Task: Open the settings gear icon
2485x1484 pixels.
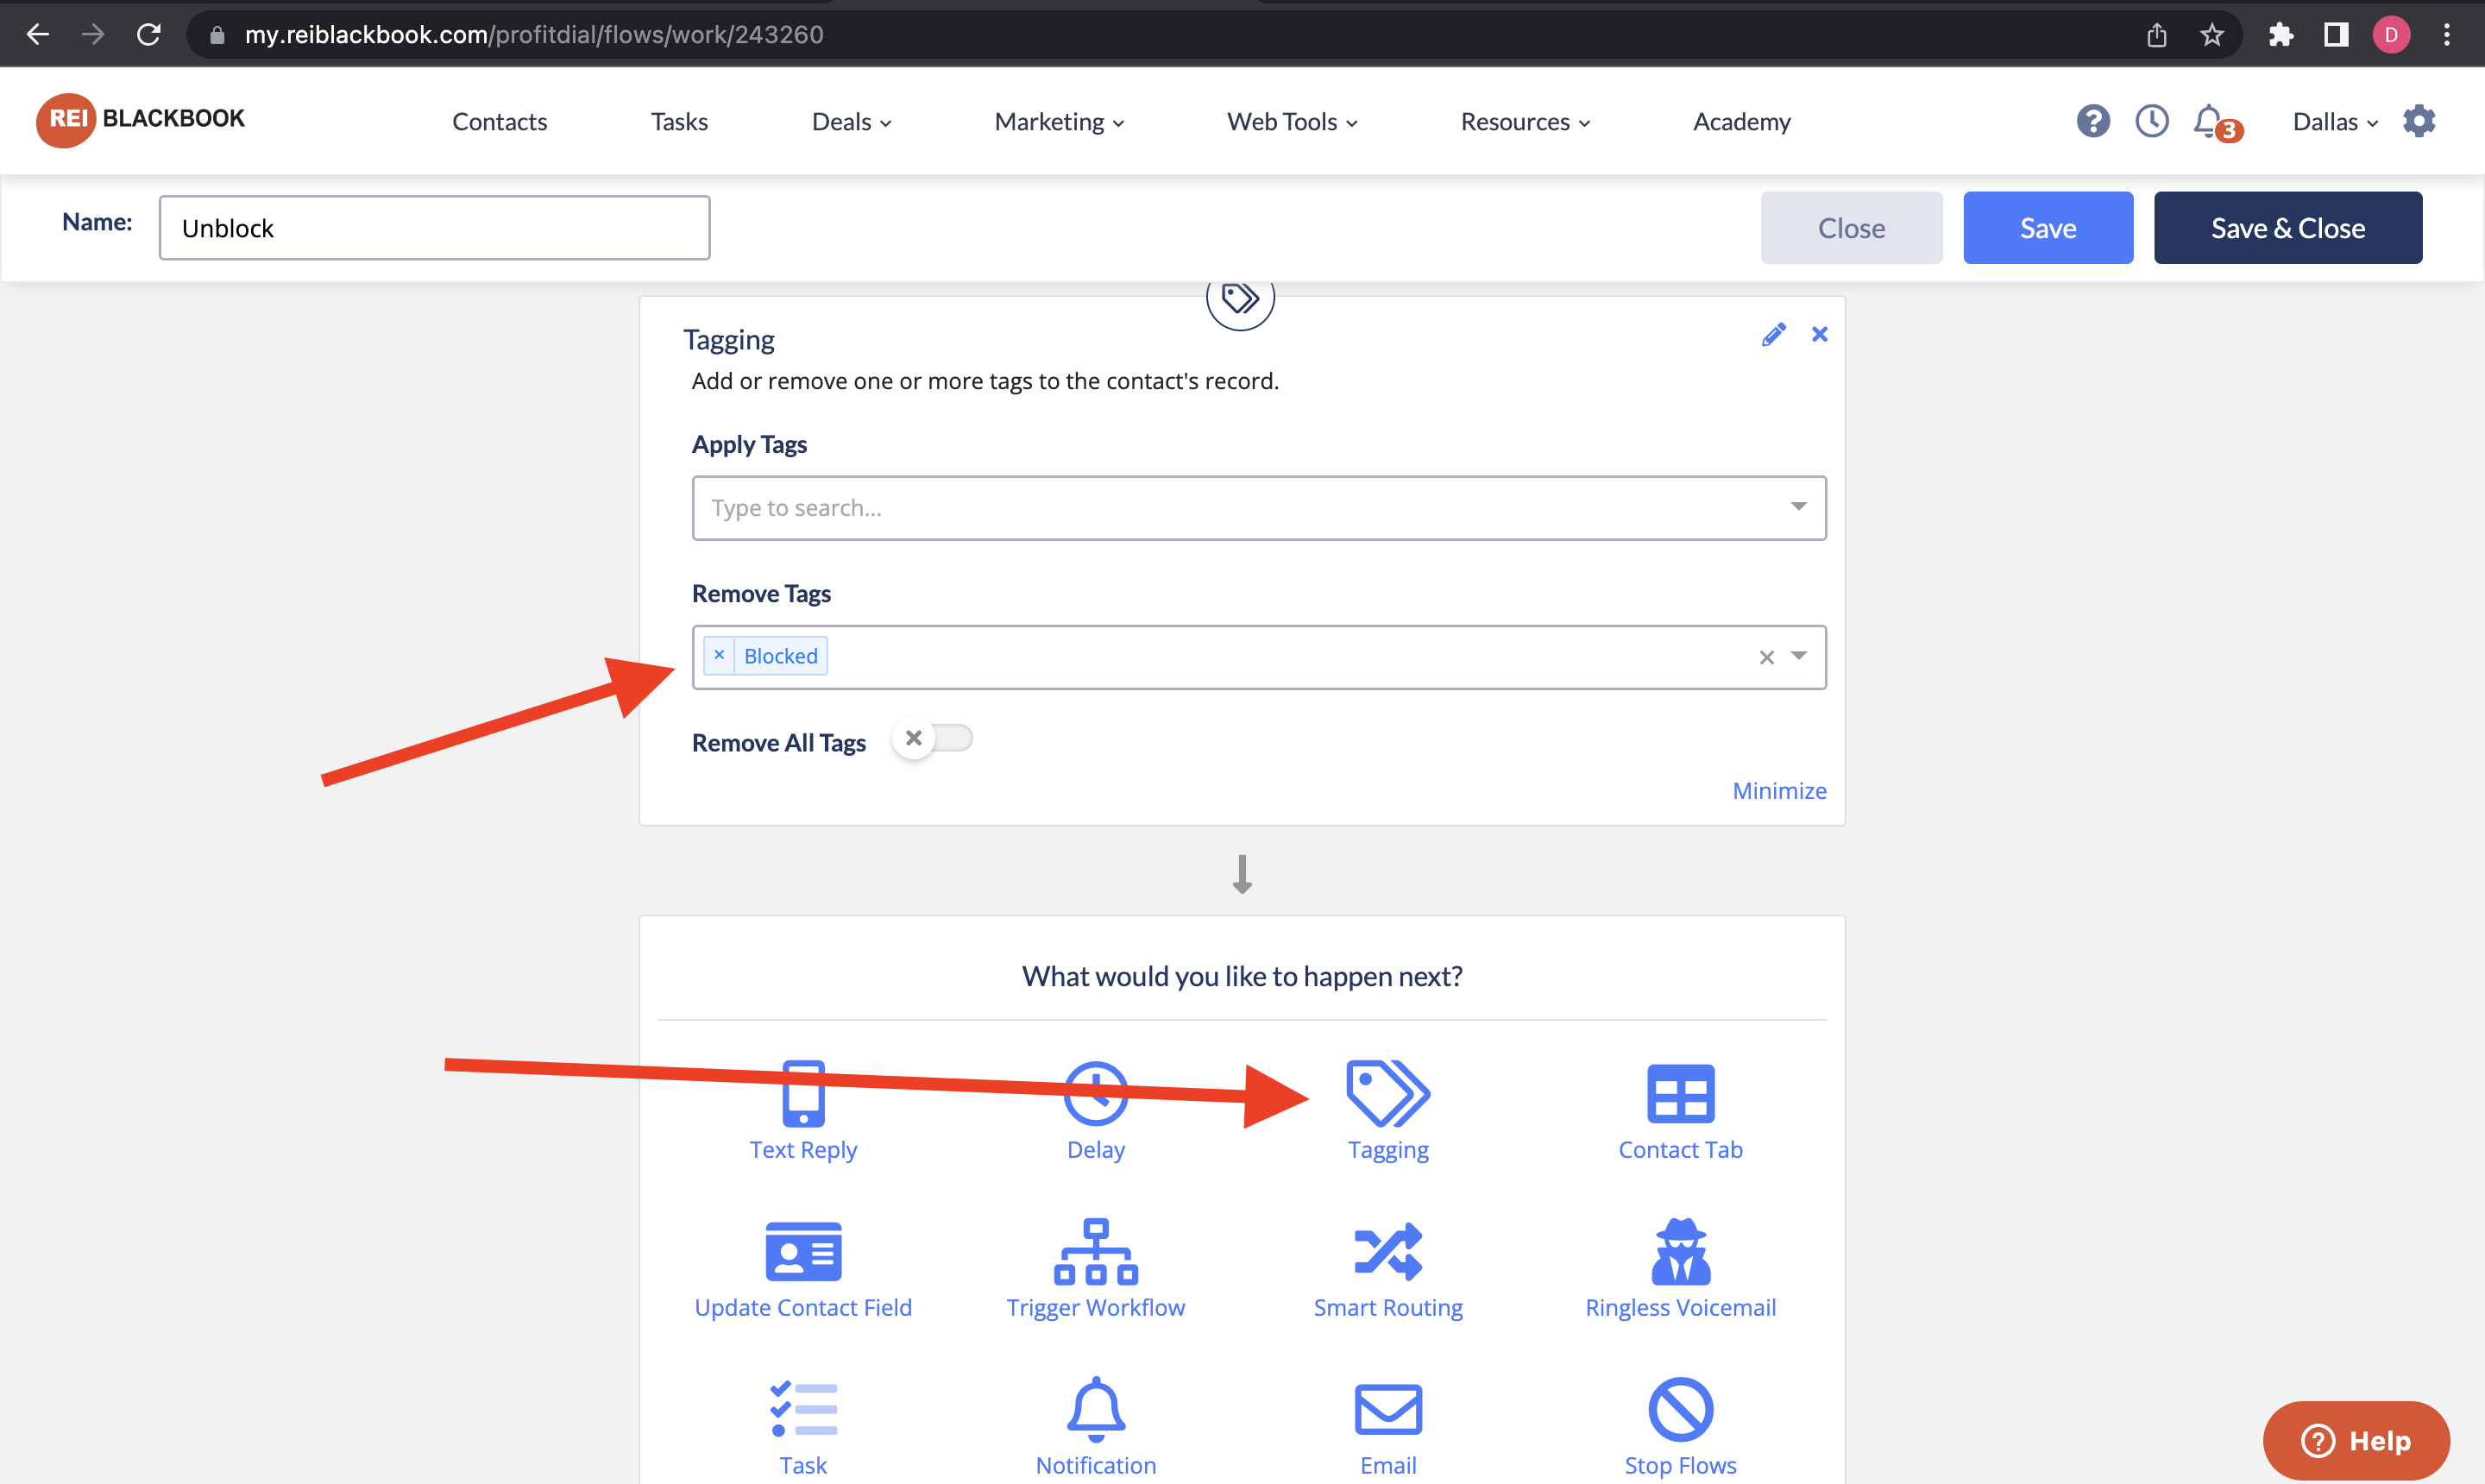Action: pyautogui.click(x=2419, y=121)
